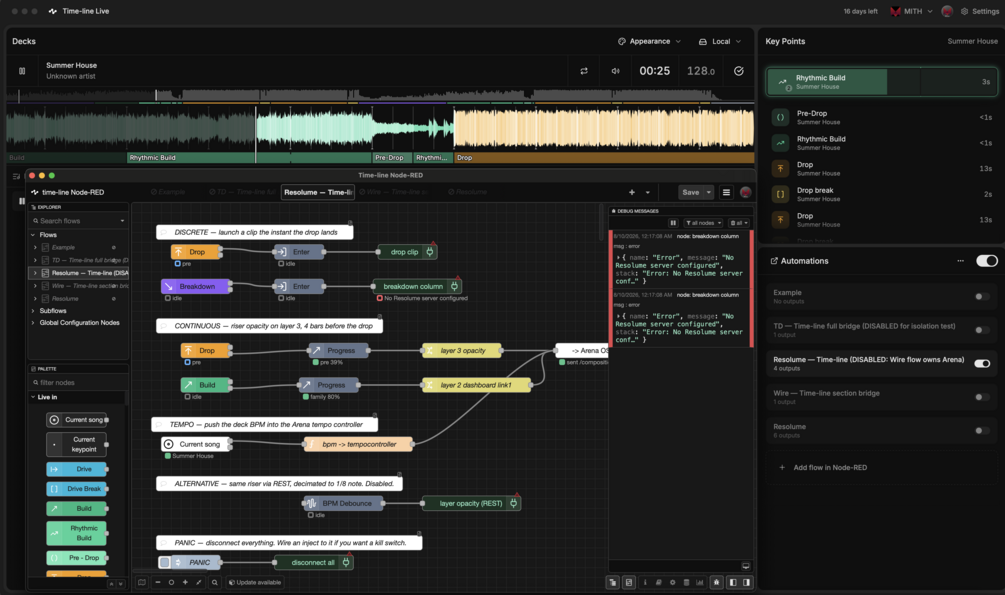Toggle loop icon in deck header
This screenshot has width=1005, height=595.
pyautogui.click(x=584, y=71)
